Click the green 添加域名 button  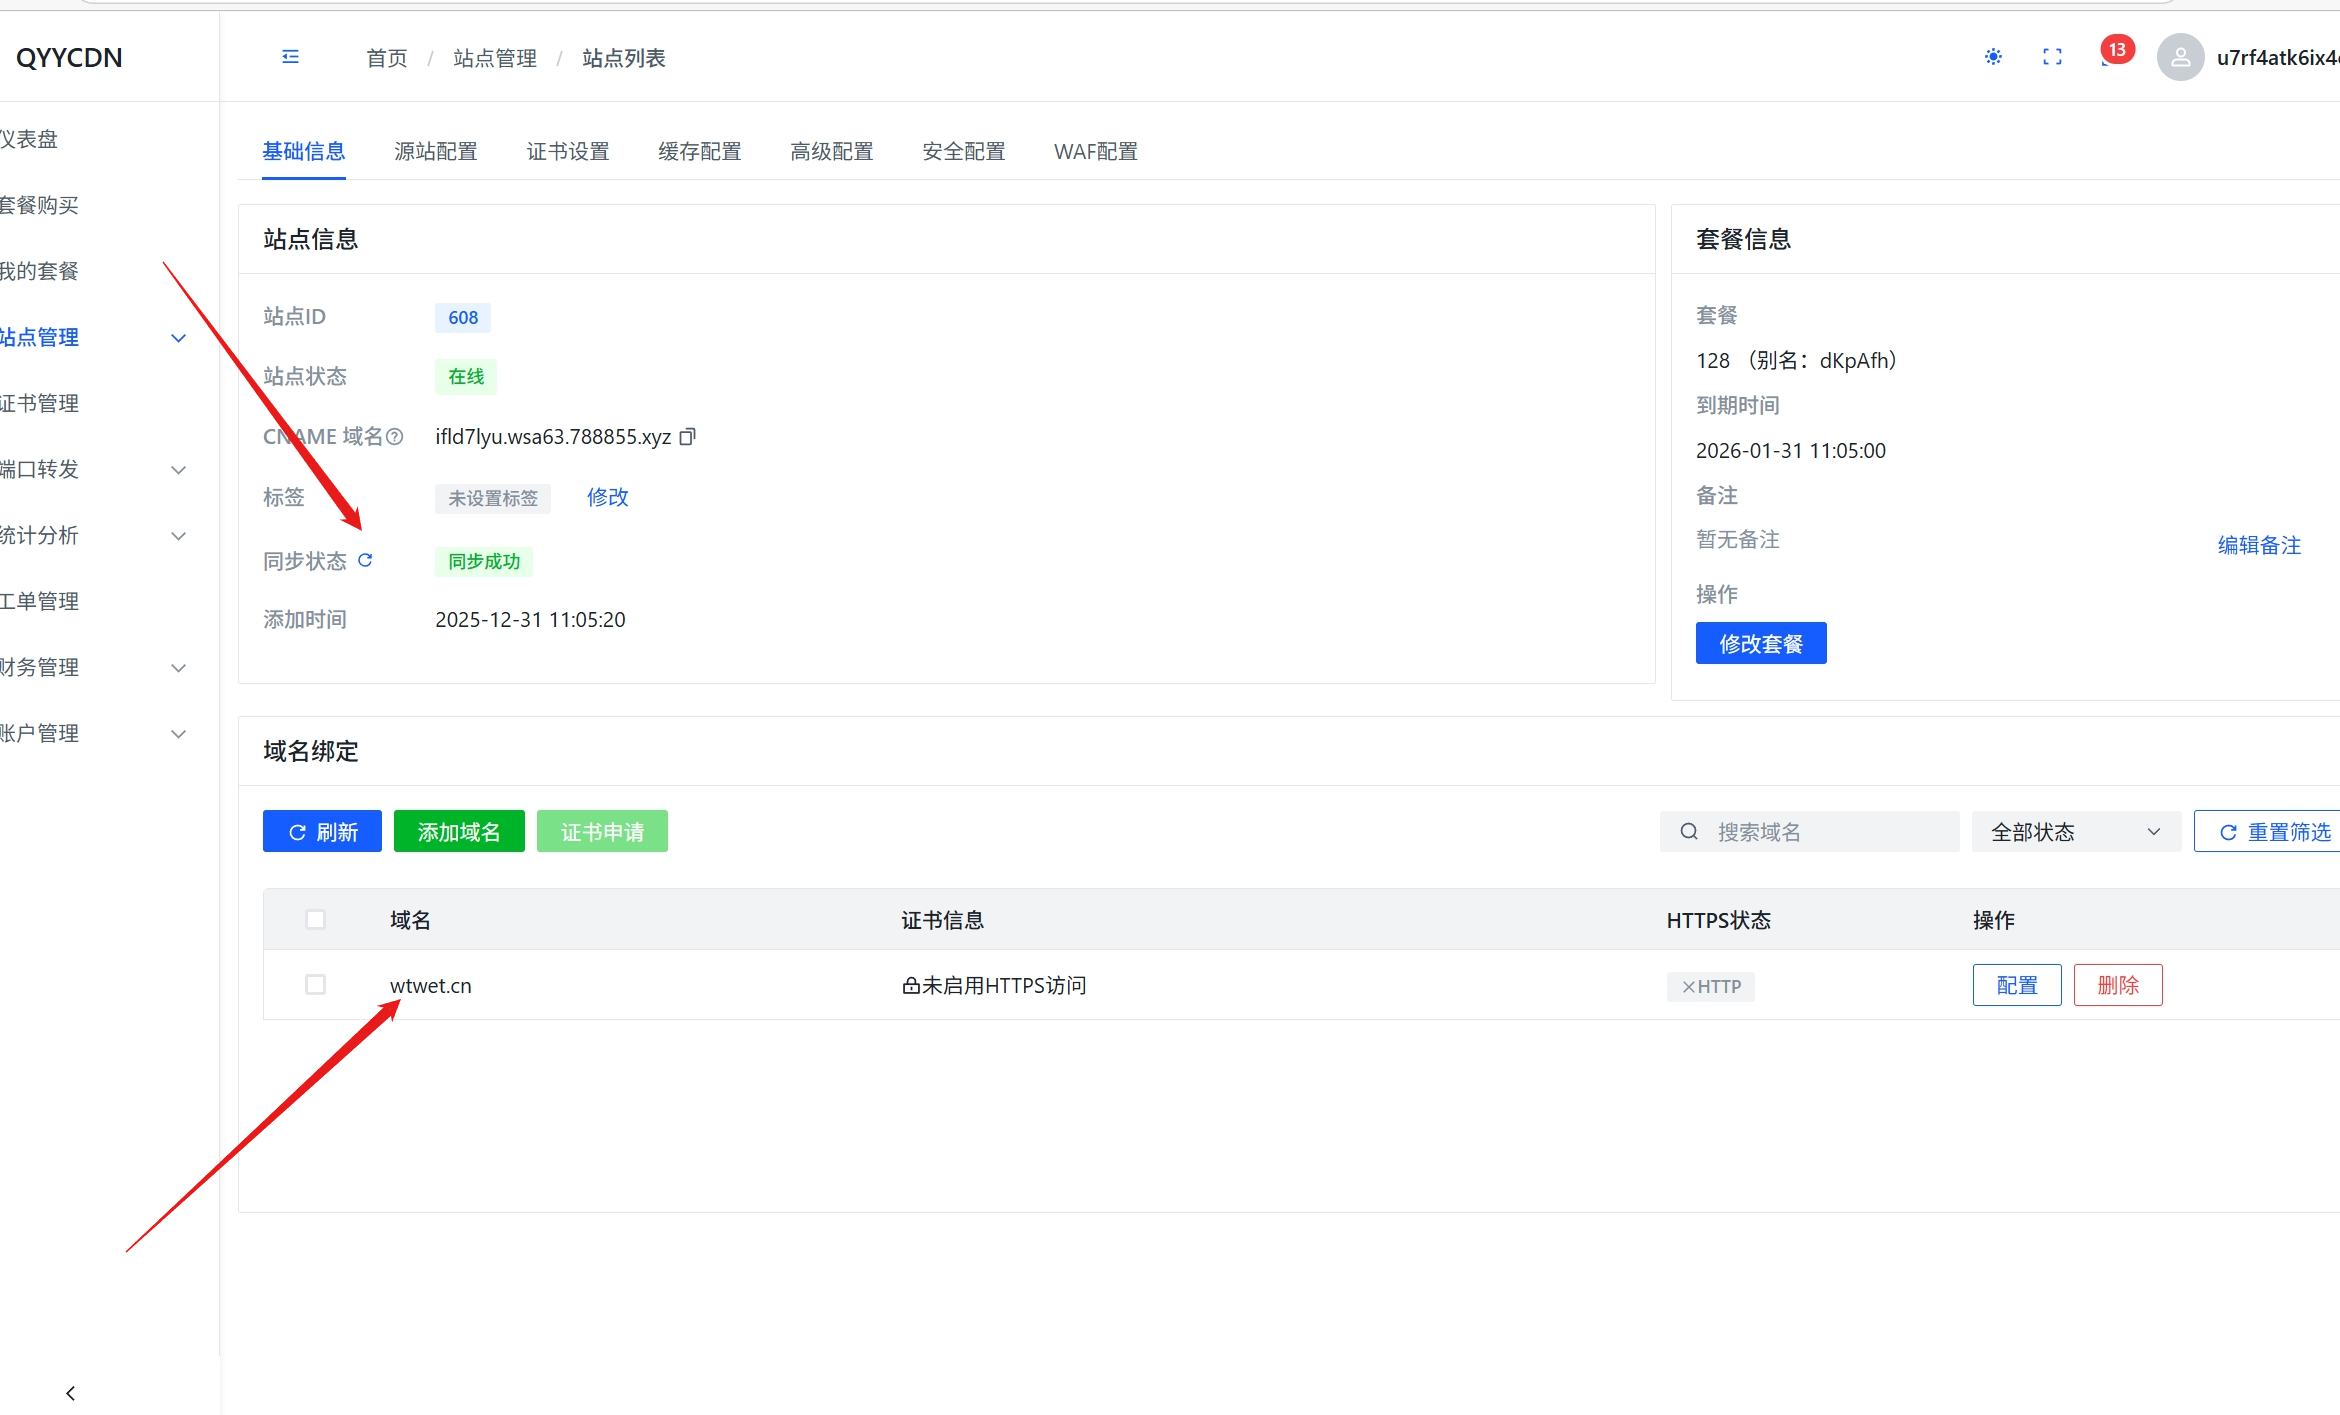[459, 832]
